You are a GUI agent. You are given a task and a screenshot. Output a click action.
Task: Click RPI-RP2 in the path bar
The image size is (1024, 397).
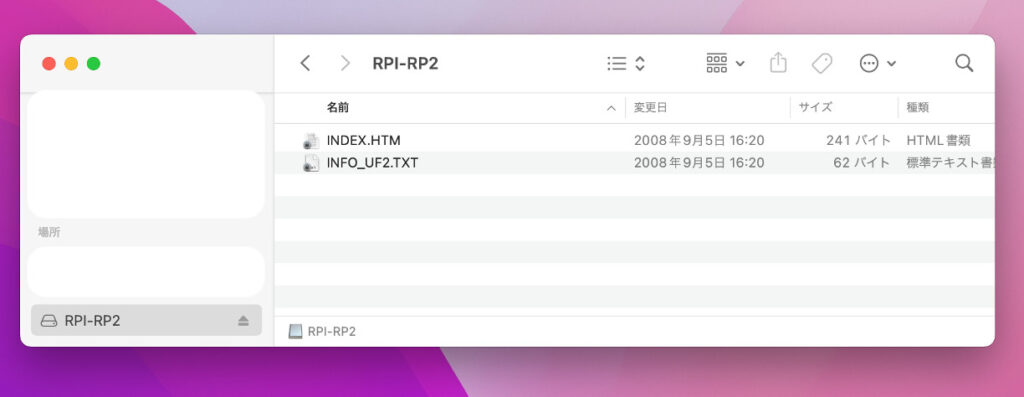(323, 332)
